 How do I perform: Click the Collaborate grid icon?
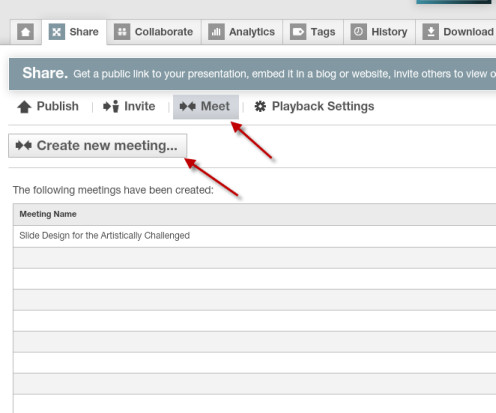click(x=122, y=32)
